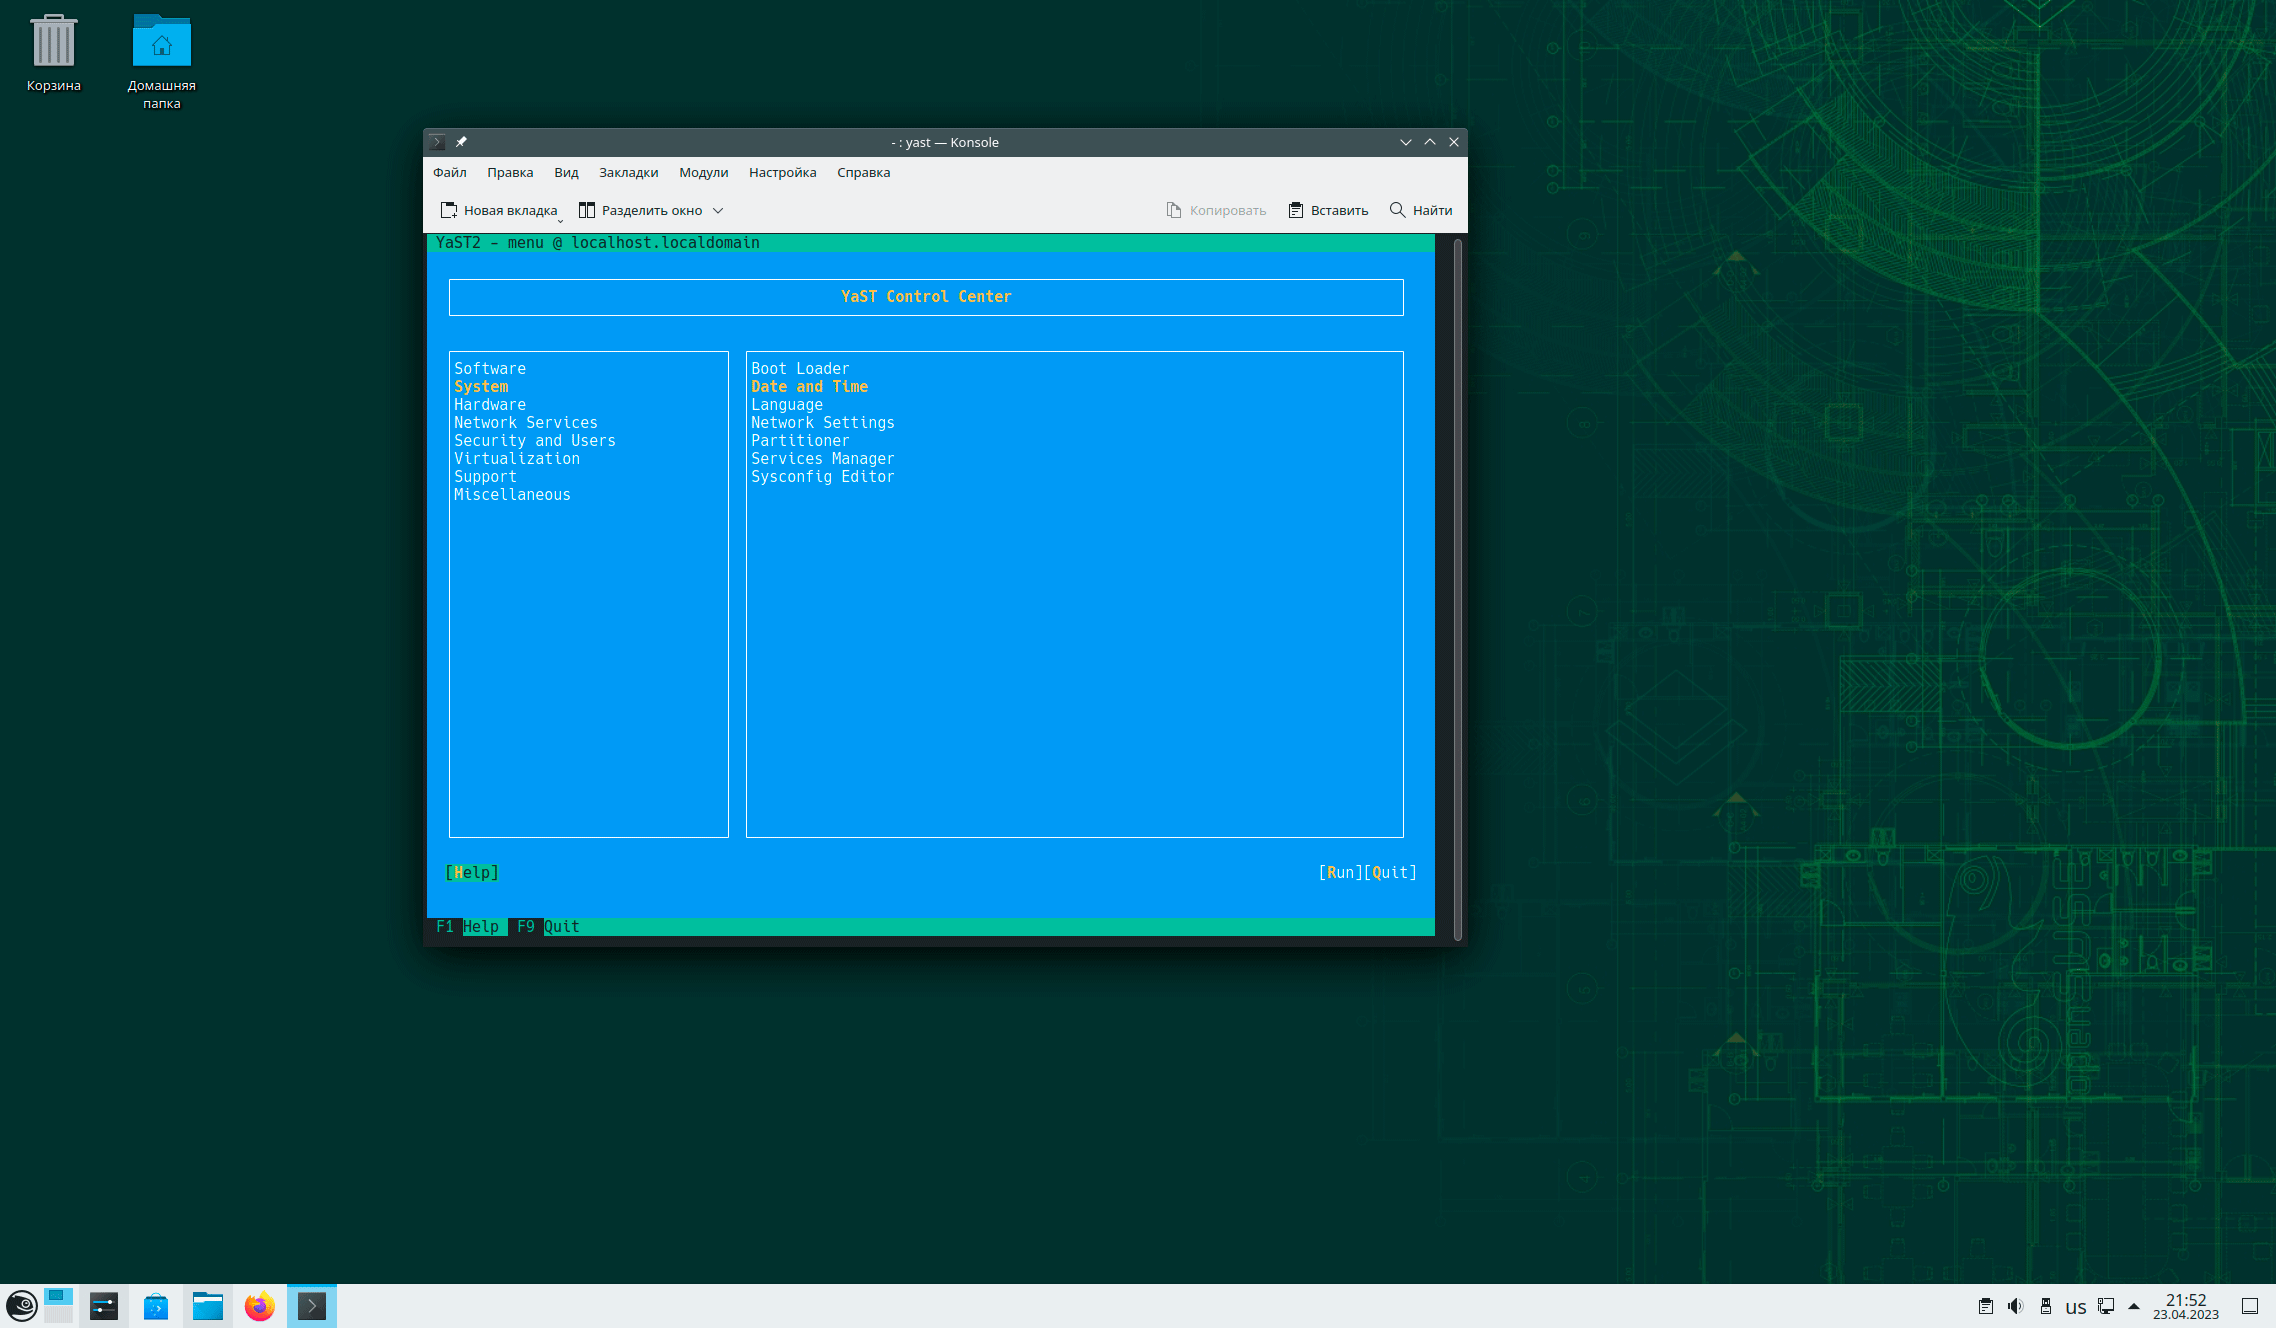Viewport: 2276px width, 1328px height.
Task: Expand the Разделить окно dropdown arrow
Action: pos(718,210)
